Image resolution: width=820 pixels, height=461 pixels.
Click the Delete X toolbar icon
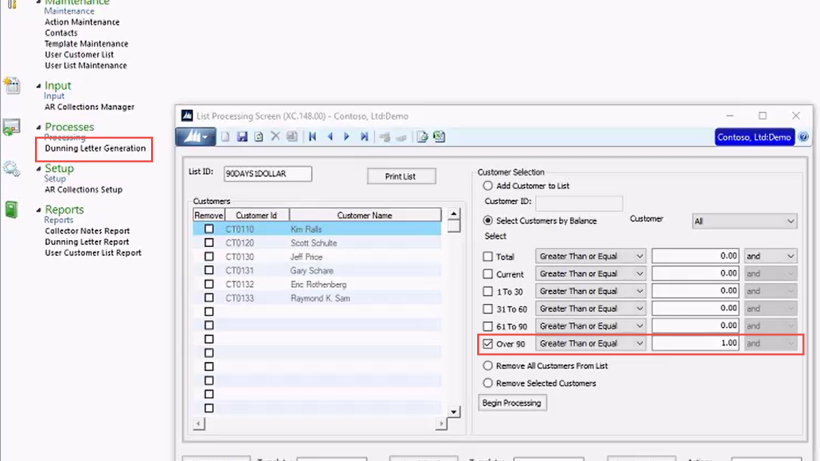[276, 136]
